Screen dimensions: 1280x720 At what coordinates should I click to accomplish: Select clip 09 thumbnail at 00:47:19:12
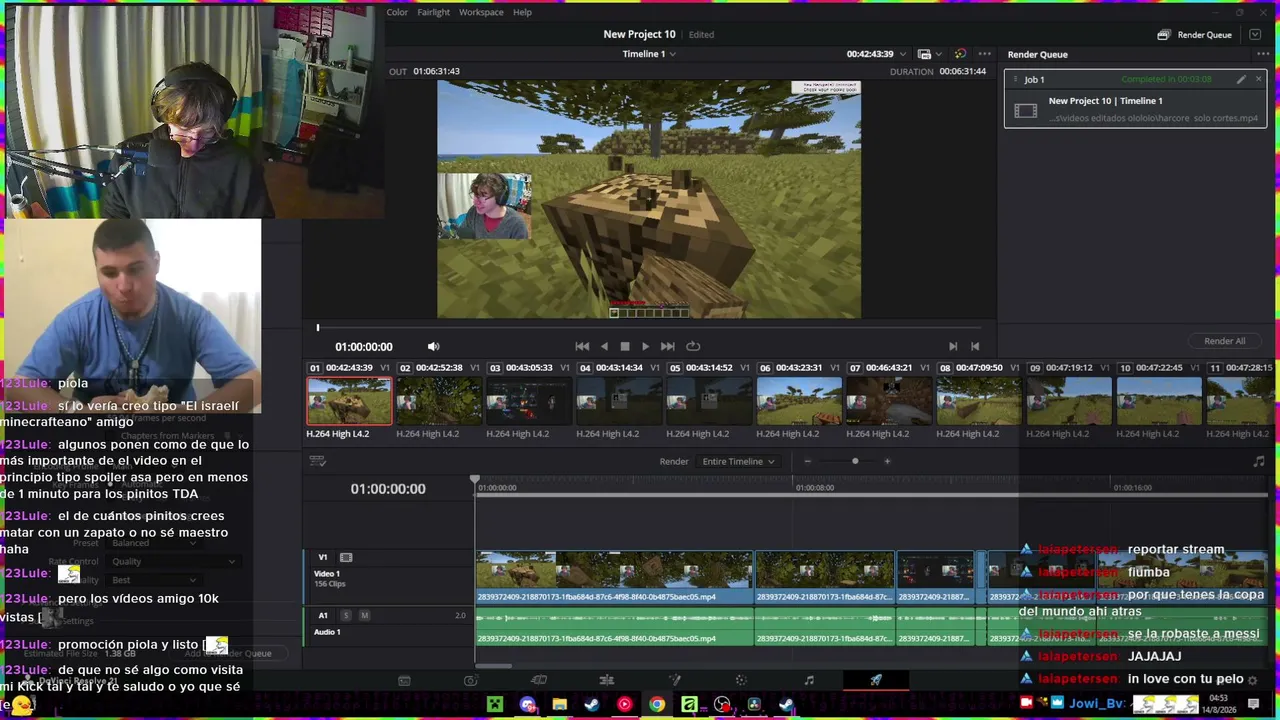pos(1069,401)
